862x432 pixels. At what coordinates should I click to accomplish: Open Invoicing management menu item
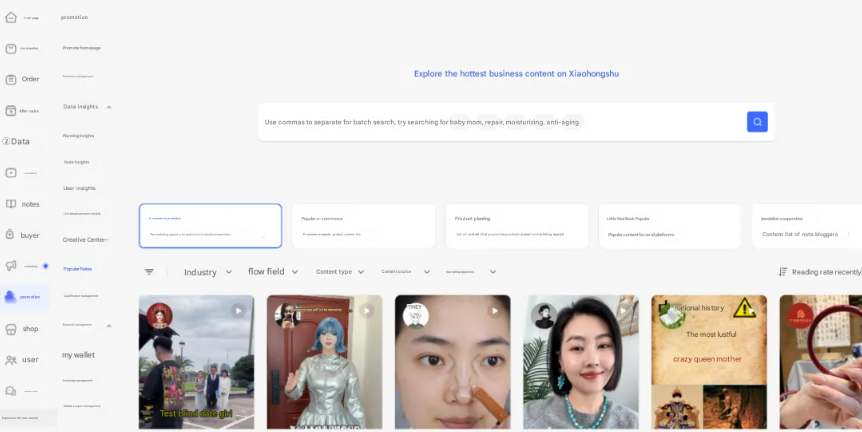point(78,380)
